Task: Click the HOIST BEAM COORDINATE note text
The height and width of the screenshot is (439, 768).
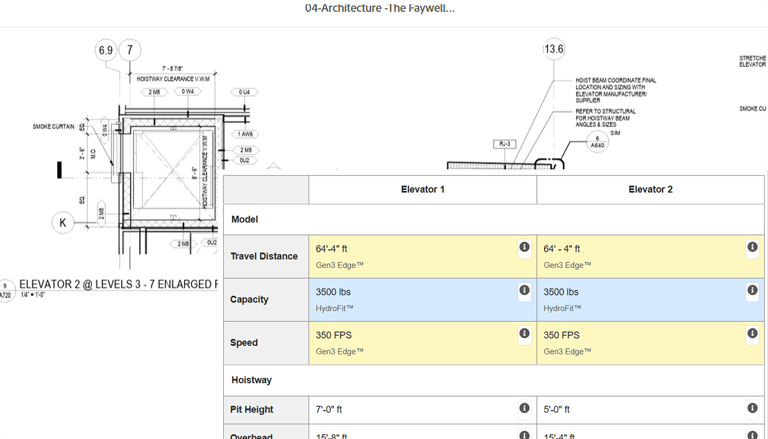Action: tap(615, 90)
